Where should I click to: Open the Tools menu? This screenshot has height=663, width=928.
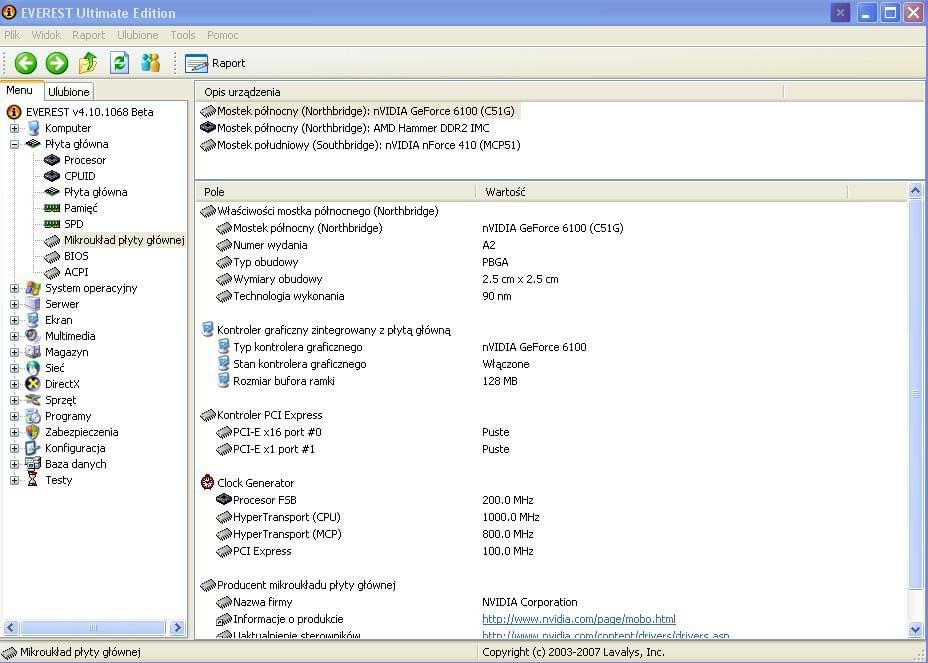[x=183, y=35]
